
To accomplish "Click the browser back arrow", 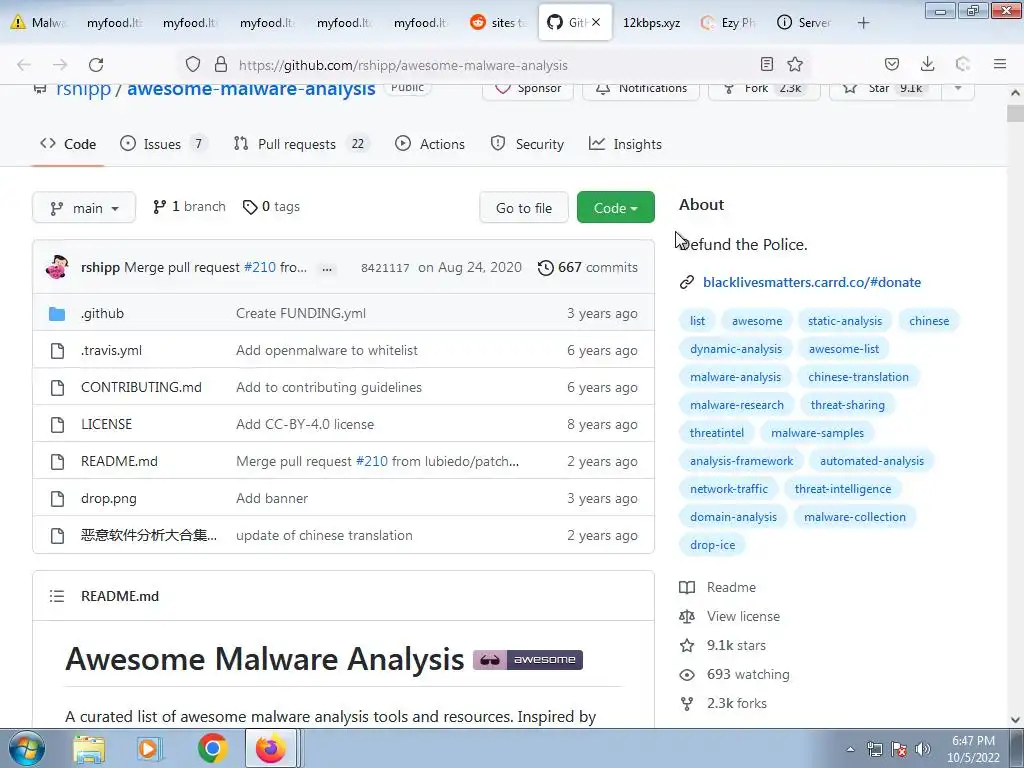I will point(24,65).
